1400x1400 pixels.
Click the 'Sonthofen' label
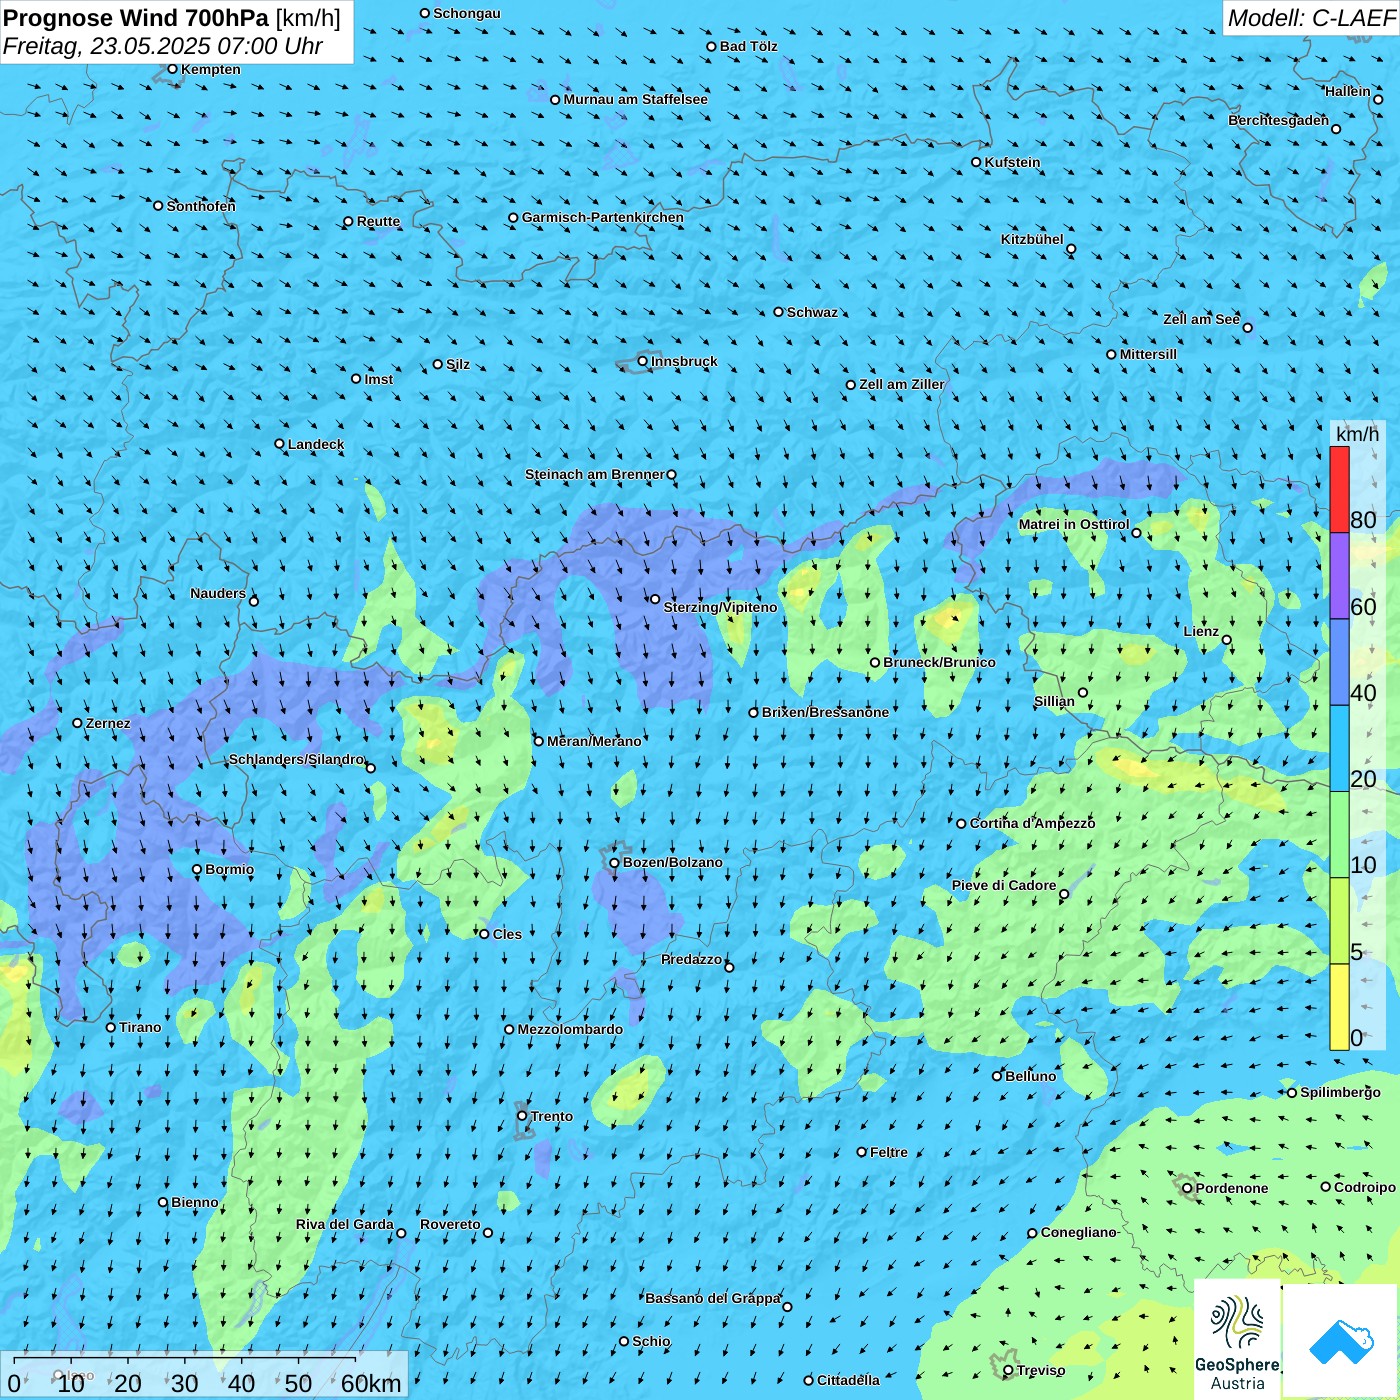201,206
